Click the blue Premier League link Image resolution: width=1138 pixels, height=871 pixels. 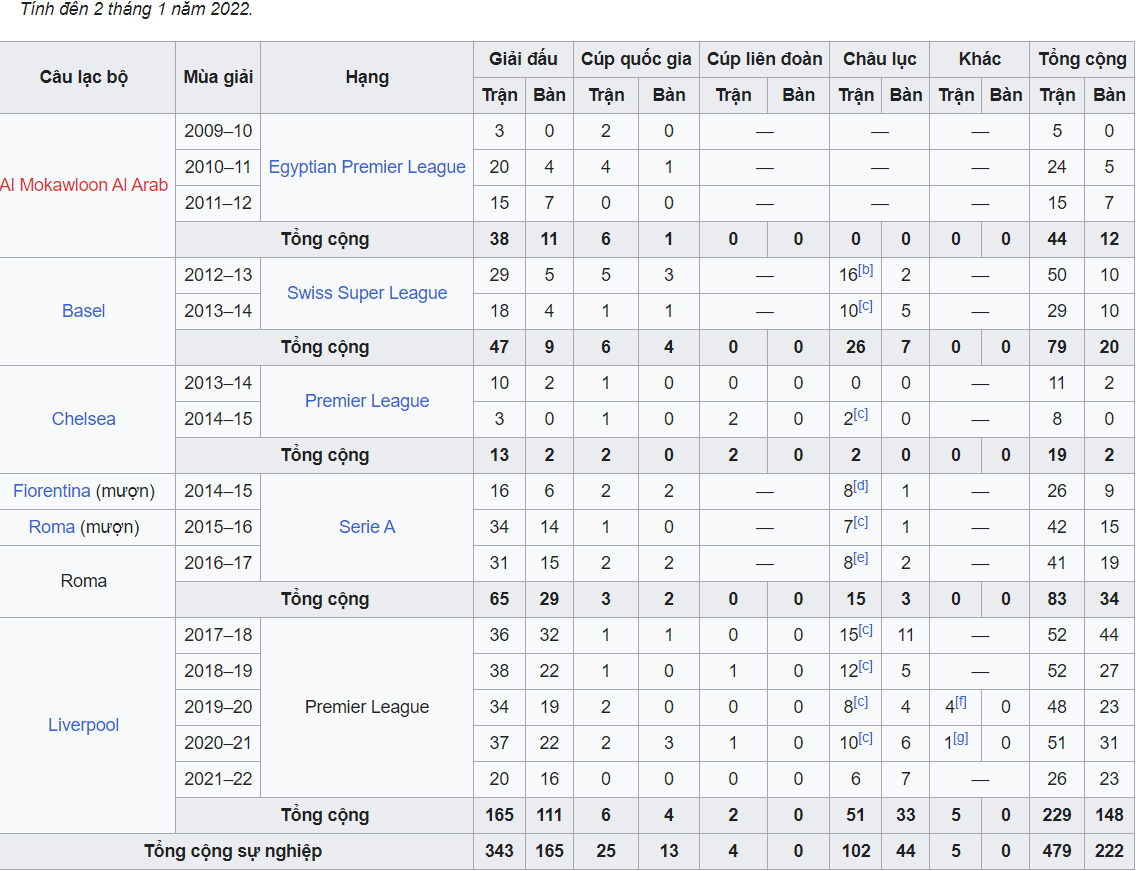coord(367,401)
